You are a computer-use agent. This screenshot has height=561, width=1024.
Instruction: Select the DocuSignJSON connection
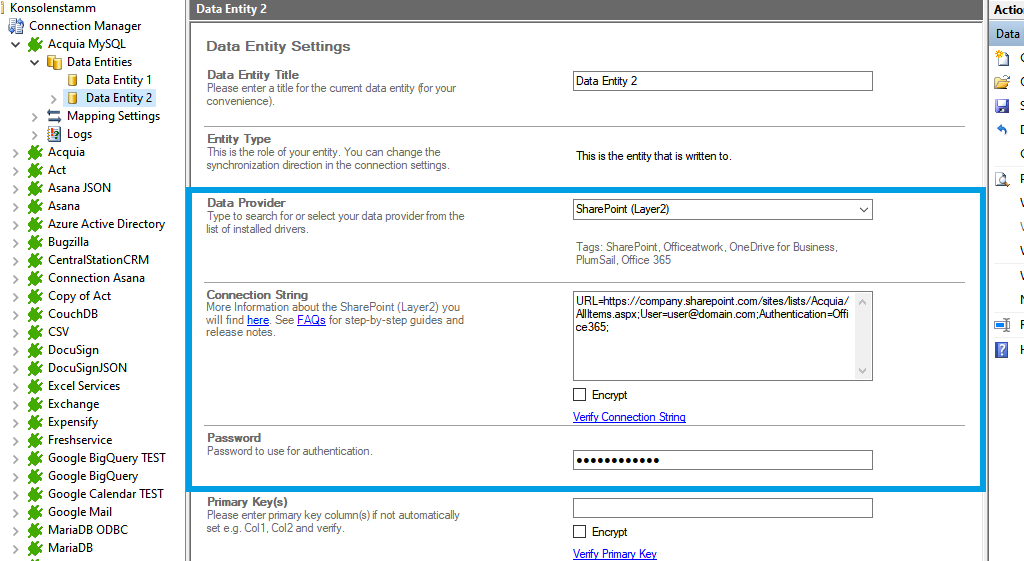point(87,368)
